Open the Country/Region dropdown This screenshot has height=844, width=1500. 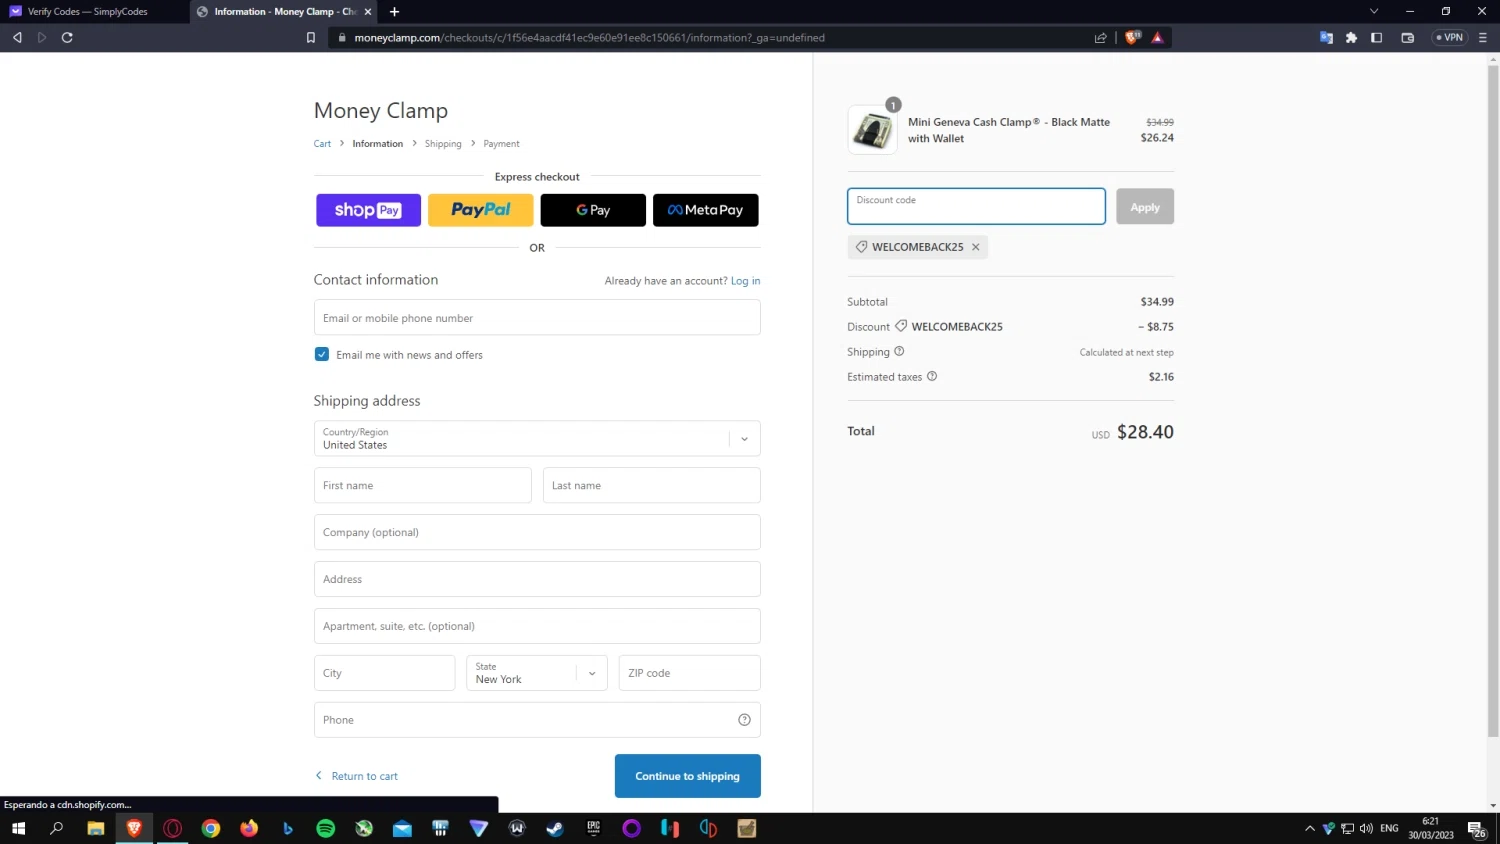(x=537, y=439)
